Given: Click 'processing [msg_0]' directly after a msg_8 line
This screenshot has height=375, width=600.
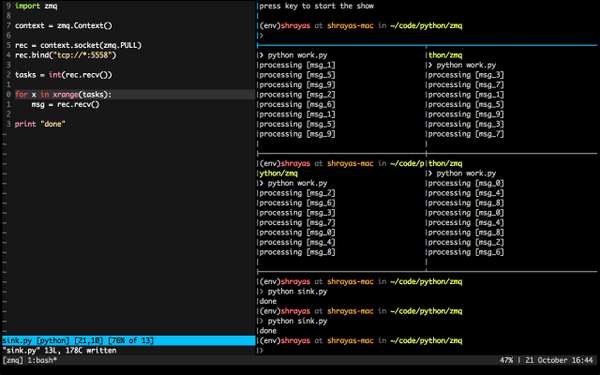Looking at the screenshot, I should (x=466, y=213).
